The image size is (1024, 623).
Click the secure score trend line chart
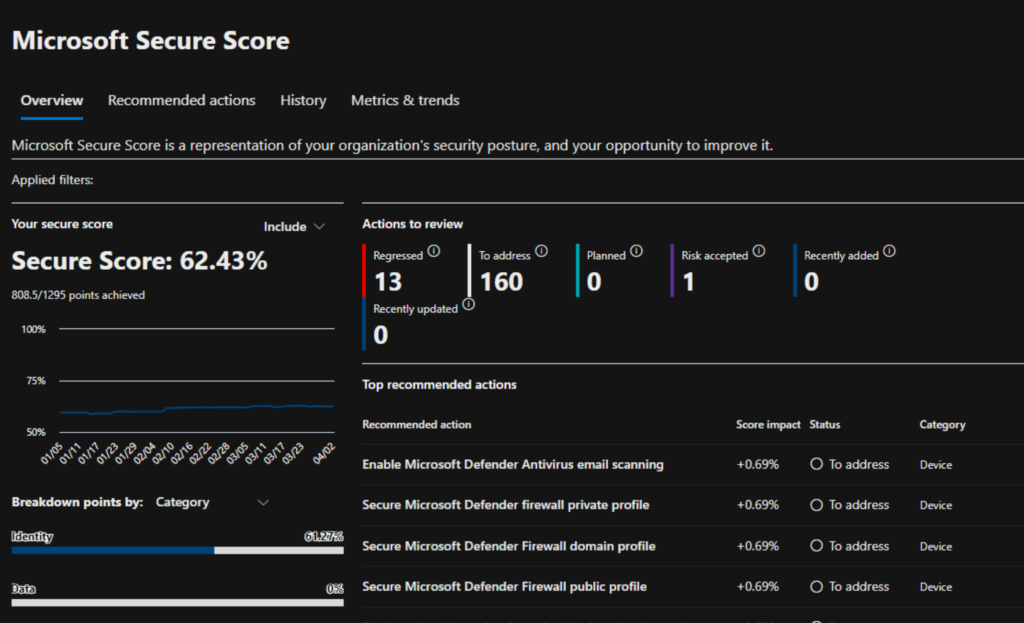(197, 408)
